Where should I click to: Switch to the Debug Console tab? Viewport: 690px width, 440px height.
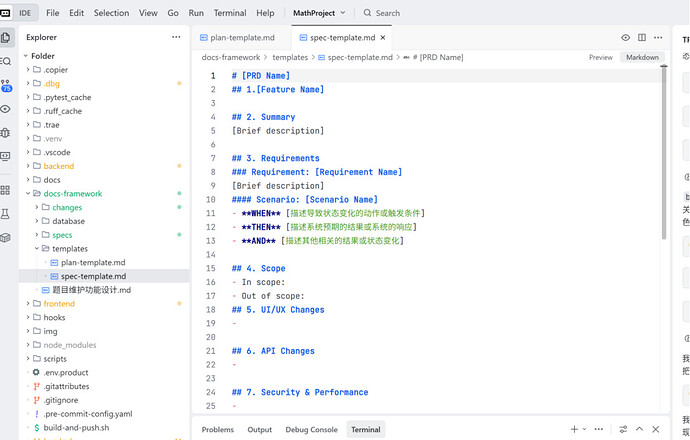tap(312, 429)
